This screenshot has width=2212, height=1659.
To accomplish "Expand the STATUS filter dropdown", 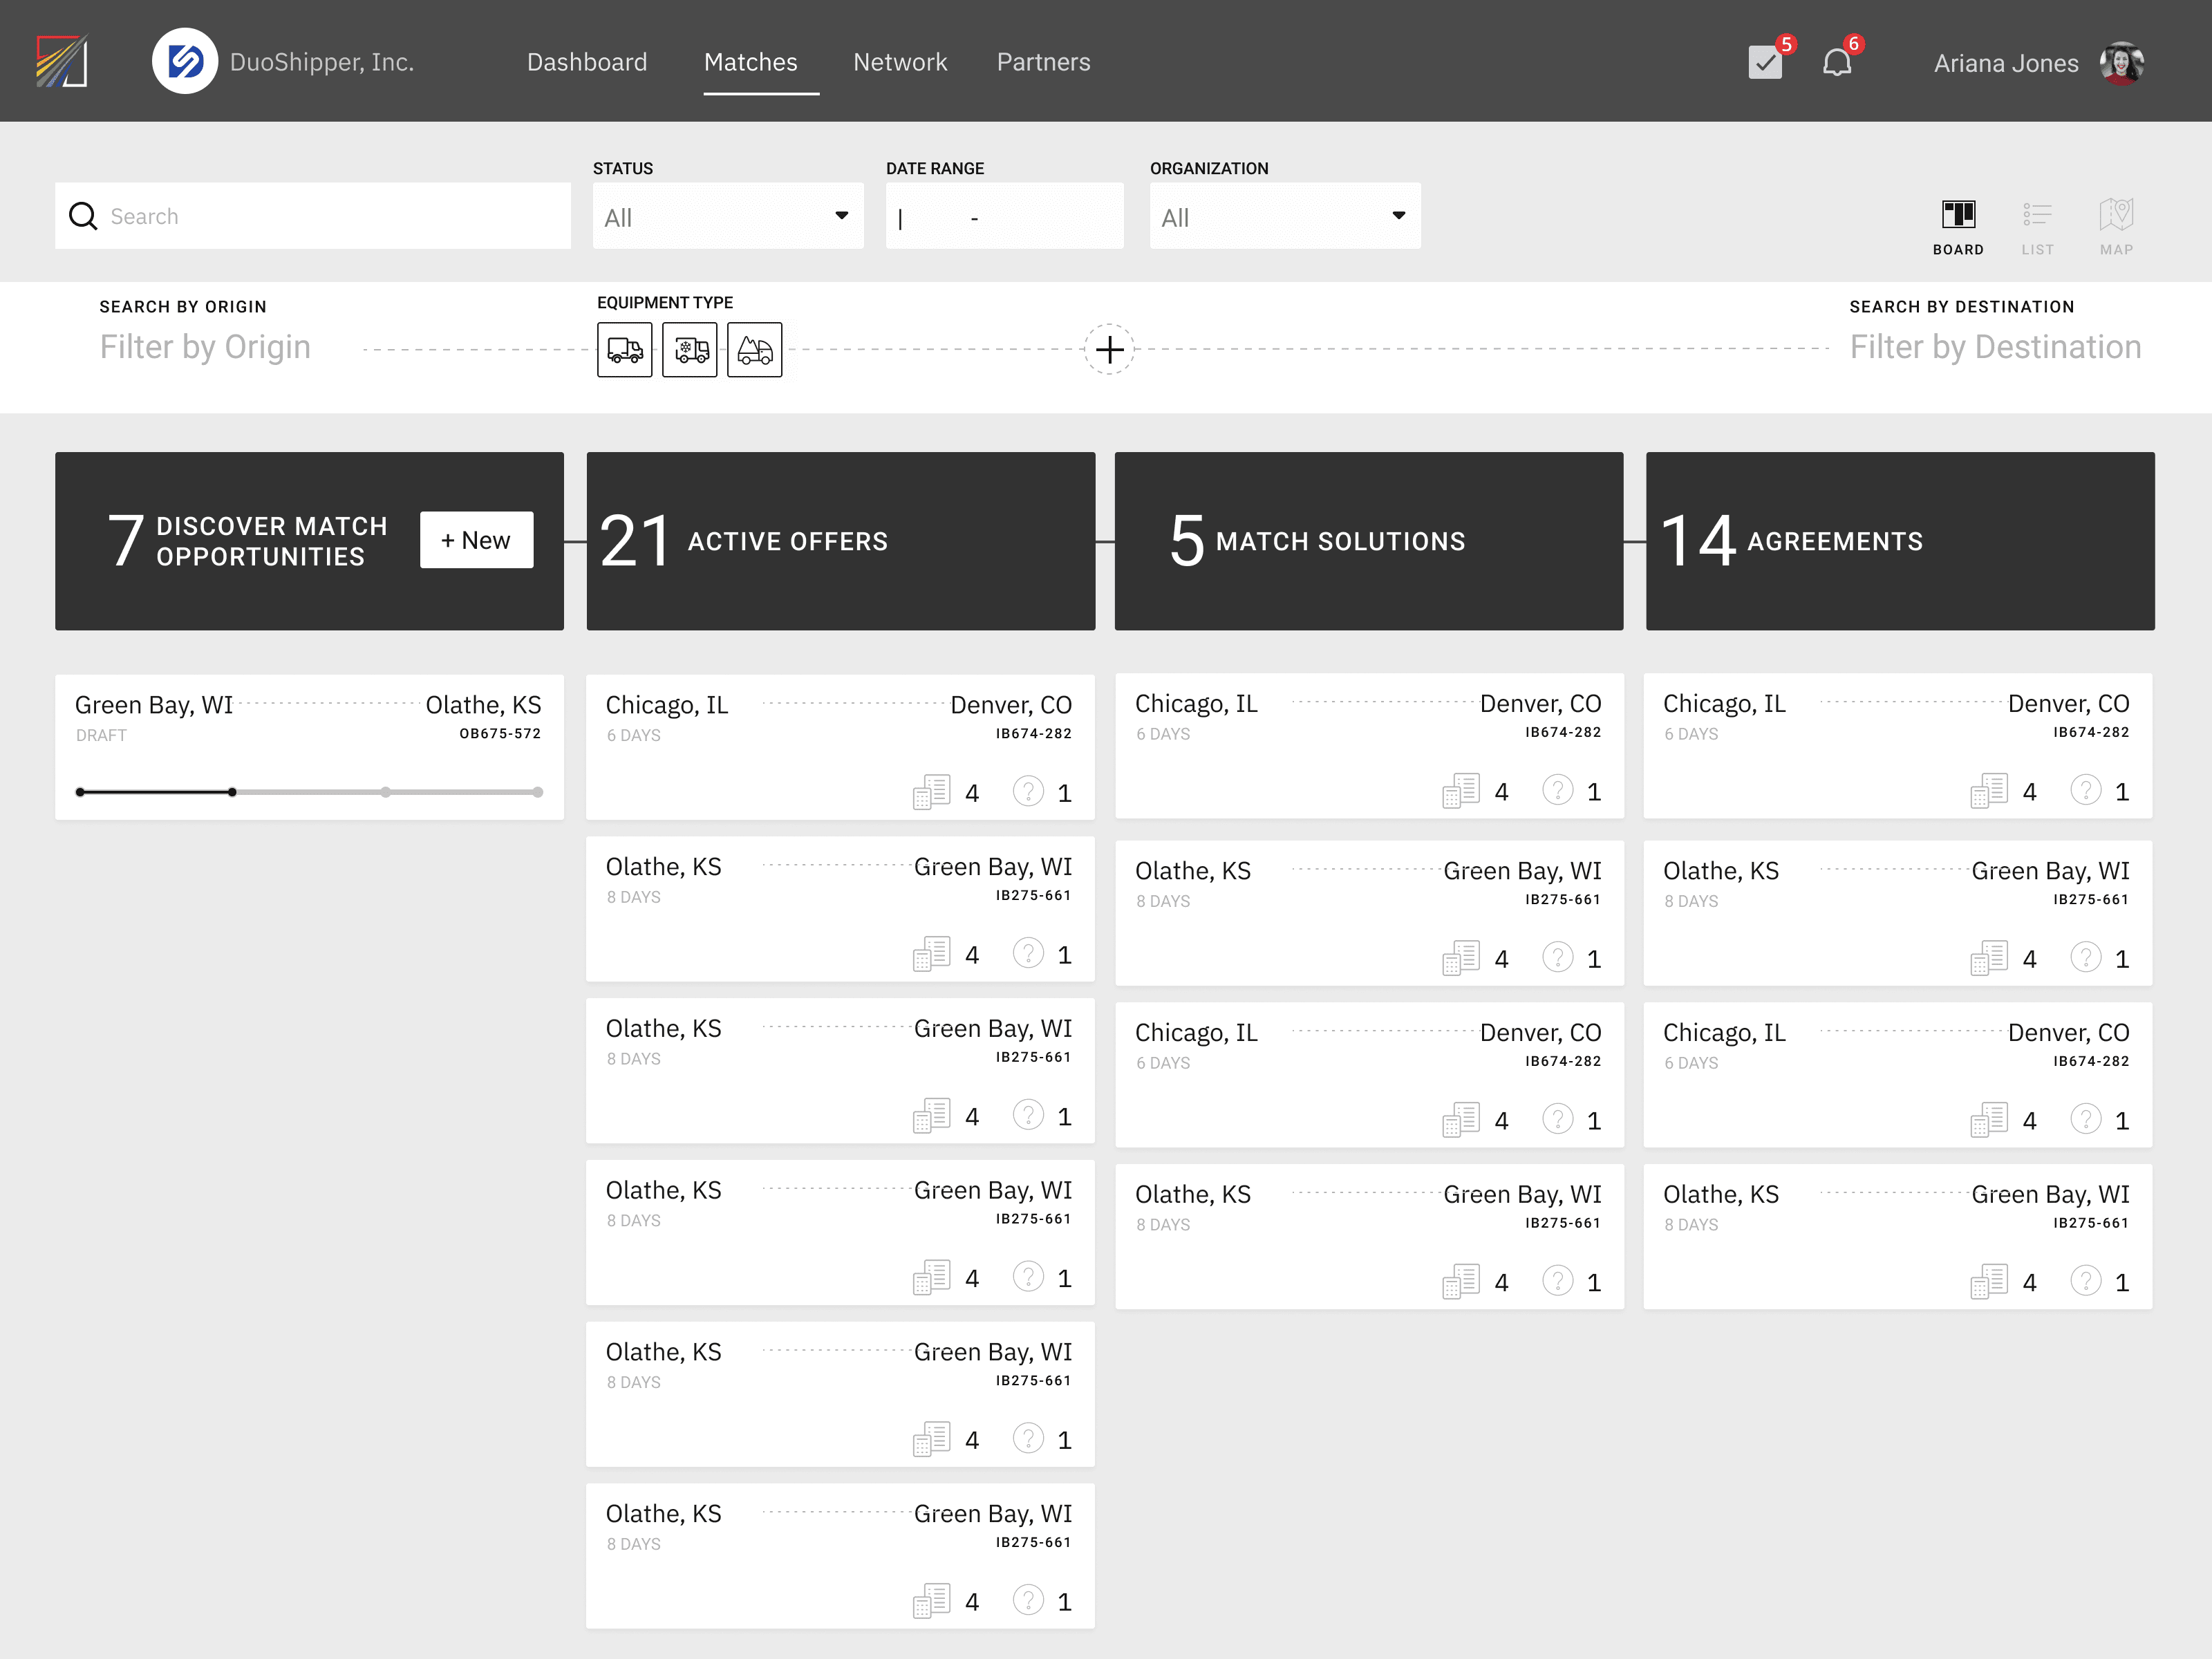I will point(724,216).
